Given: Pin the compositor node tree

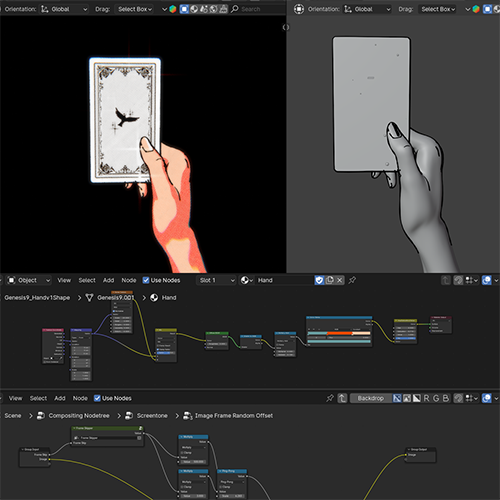Looking at the screenshot, I should coord(330,398).
